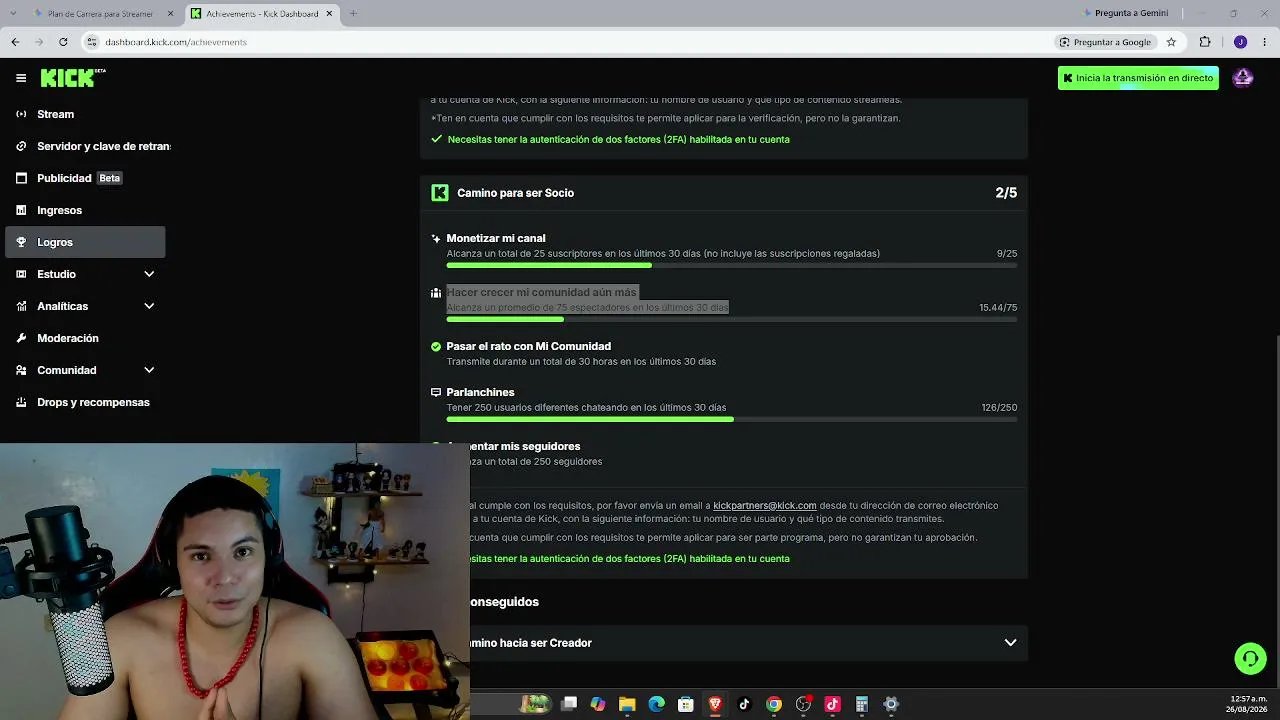The image size is (1280, 720).
Task: Open the browser extensions puzzle icon
Action: pos(1205,42)
